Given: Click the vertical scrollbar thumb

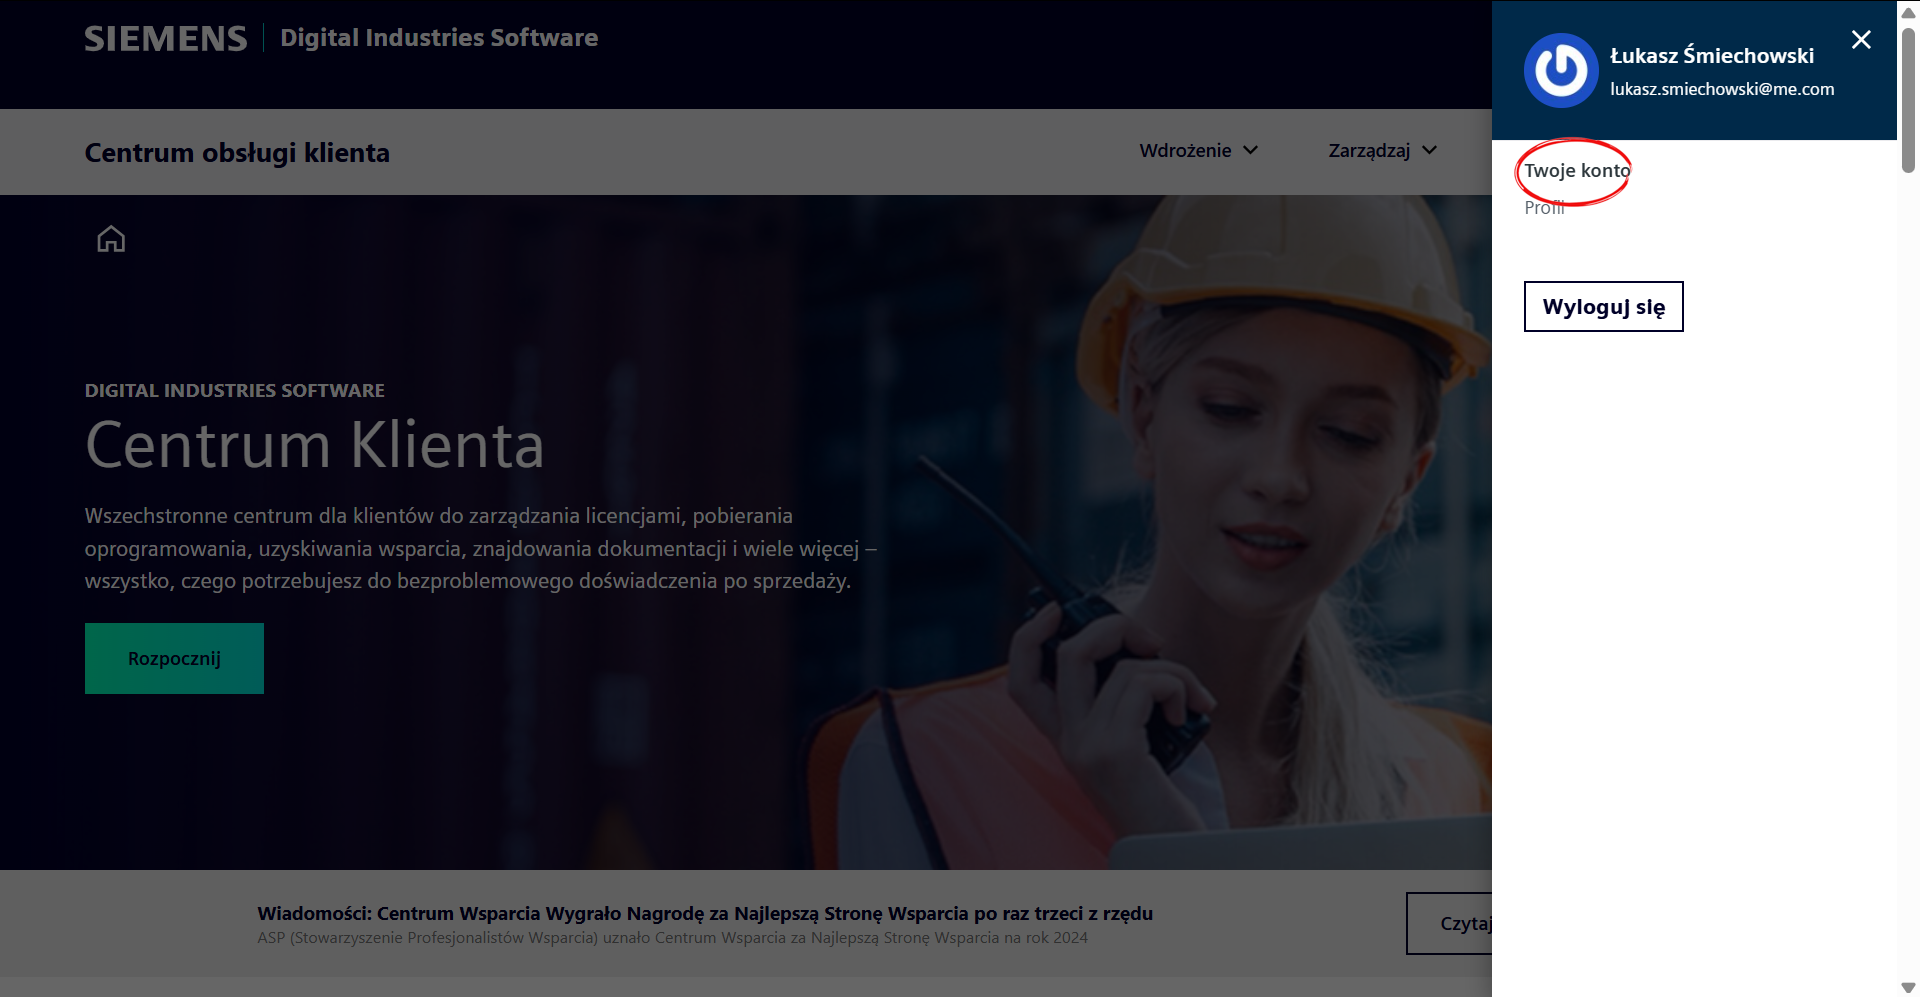Looking at the screenshot, I should (x=1908, y=100).
